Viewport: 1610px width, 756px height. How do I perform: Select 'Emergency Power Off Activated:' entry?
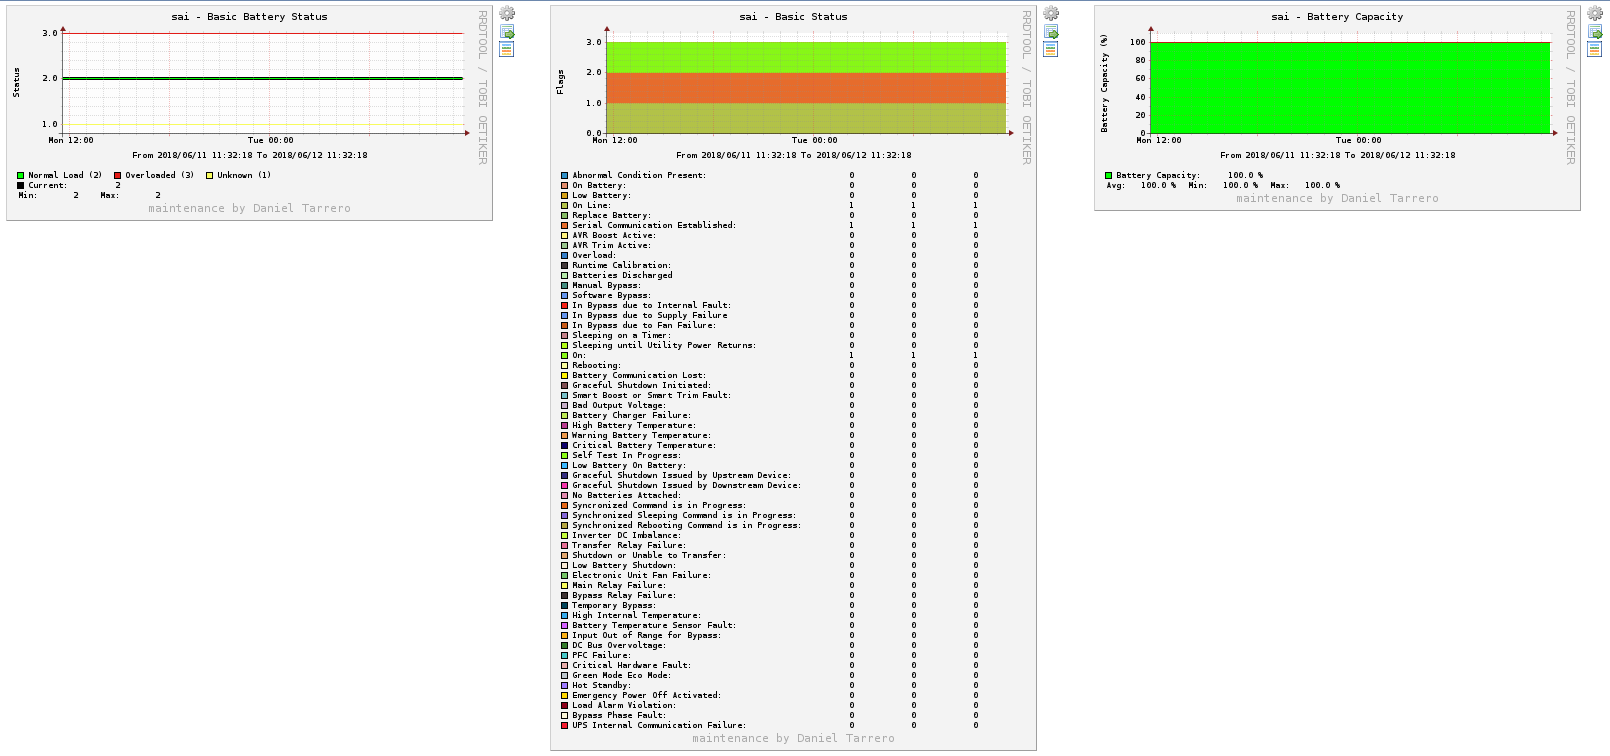[x=770, y=695]
